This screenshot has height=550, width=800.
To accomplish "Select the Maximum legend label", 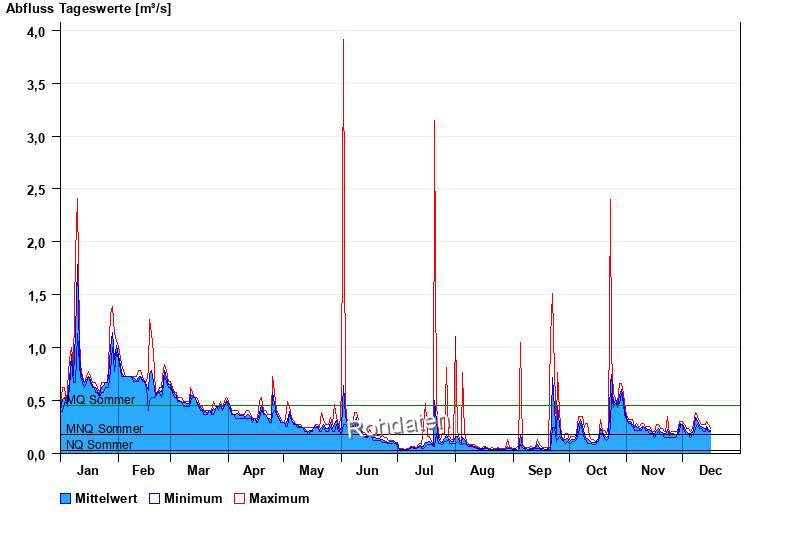I will pos(279,498).
